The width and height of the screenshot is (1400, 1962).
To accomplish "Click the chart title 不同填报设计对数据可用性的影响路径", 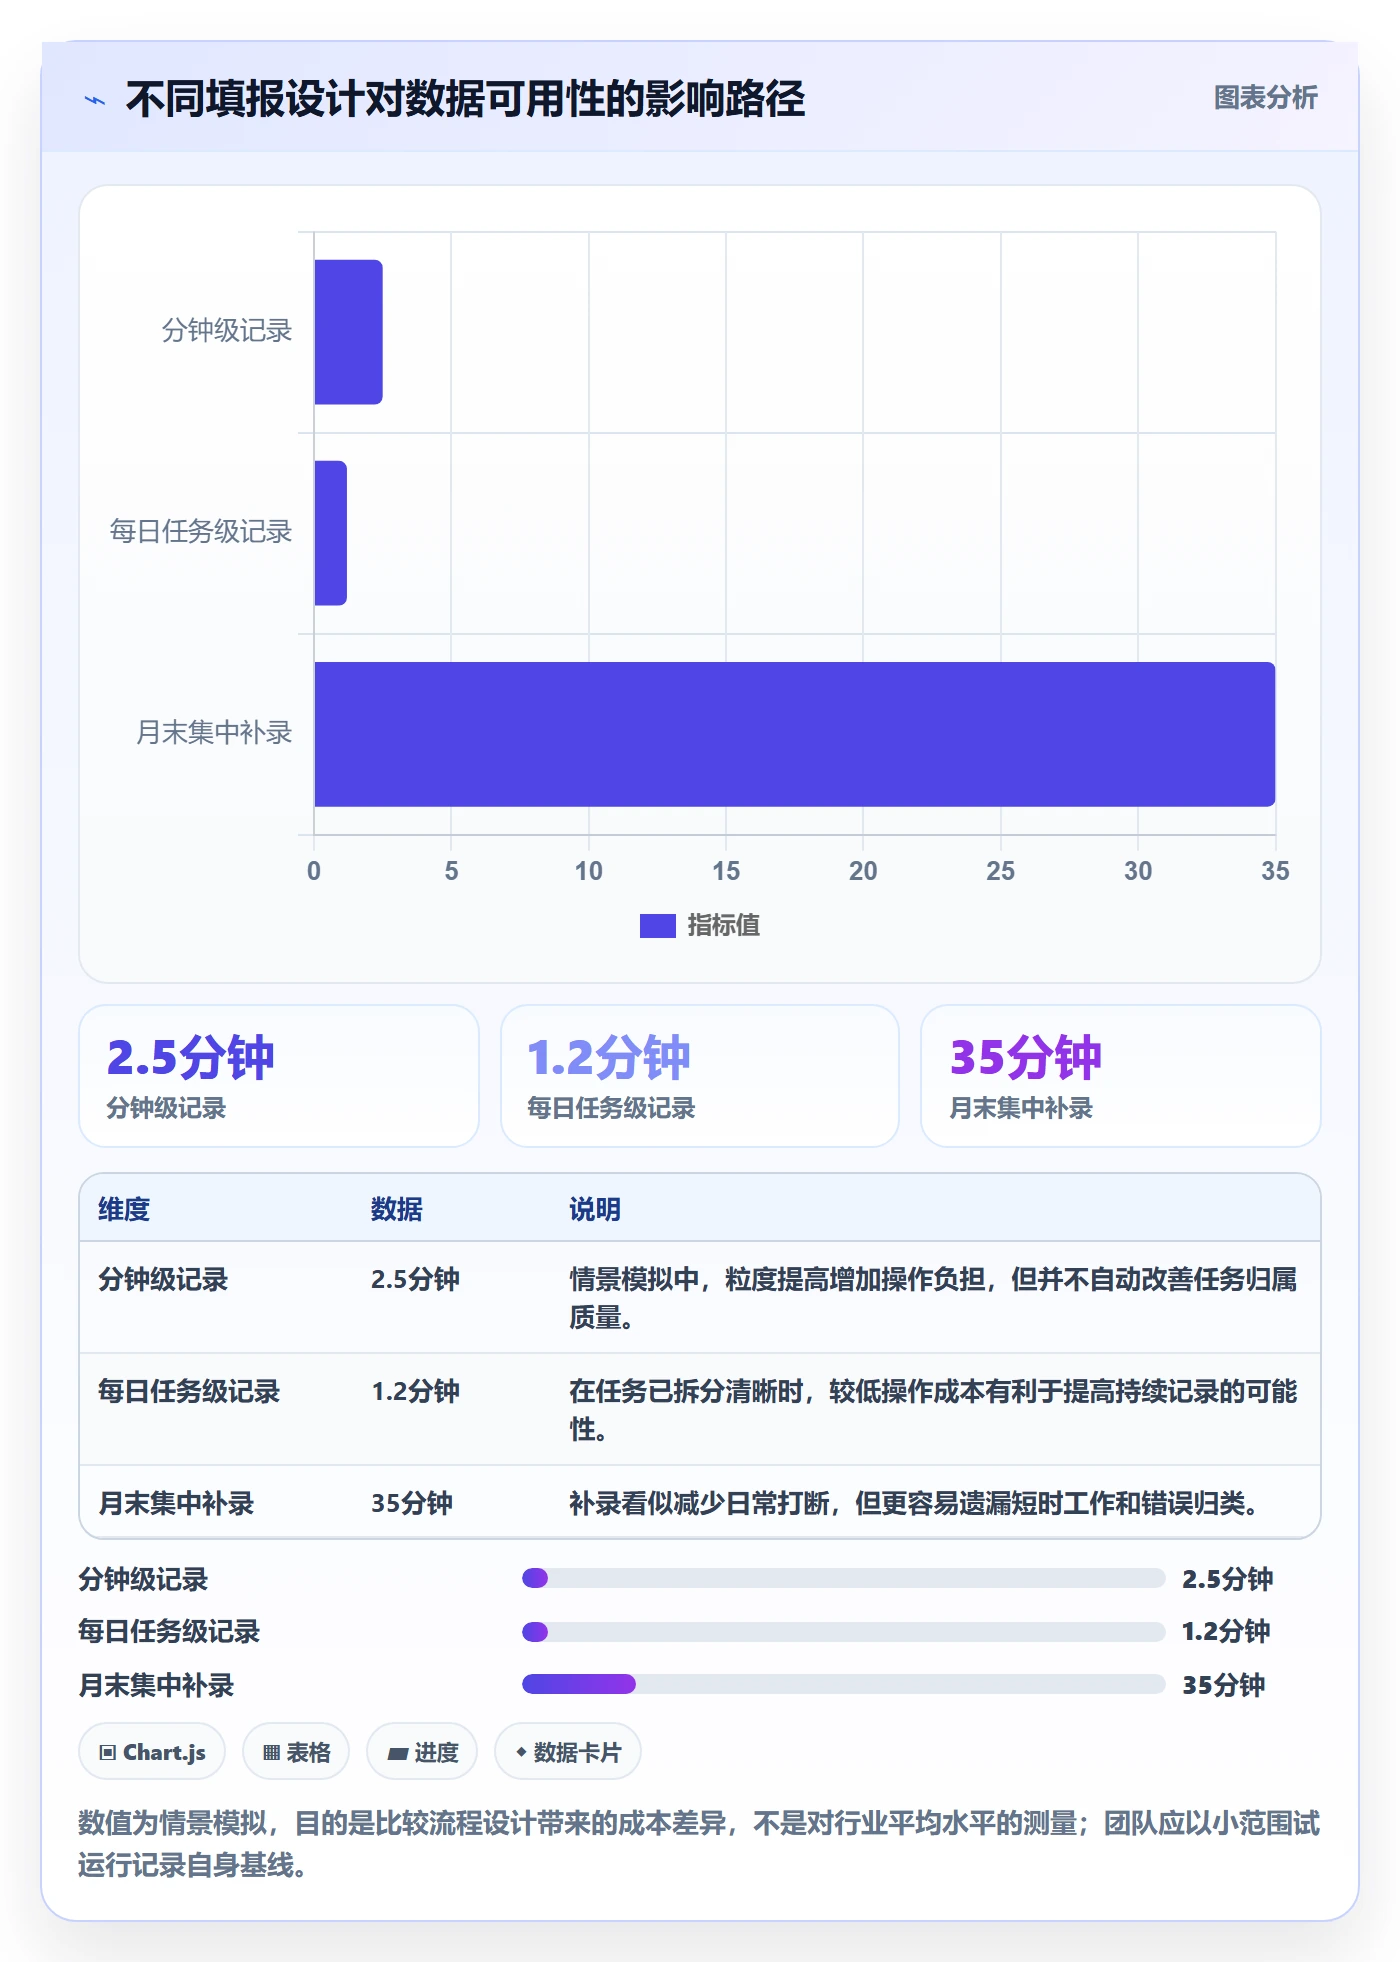I will pyautogui.click(x=466, y=100).
